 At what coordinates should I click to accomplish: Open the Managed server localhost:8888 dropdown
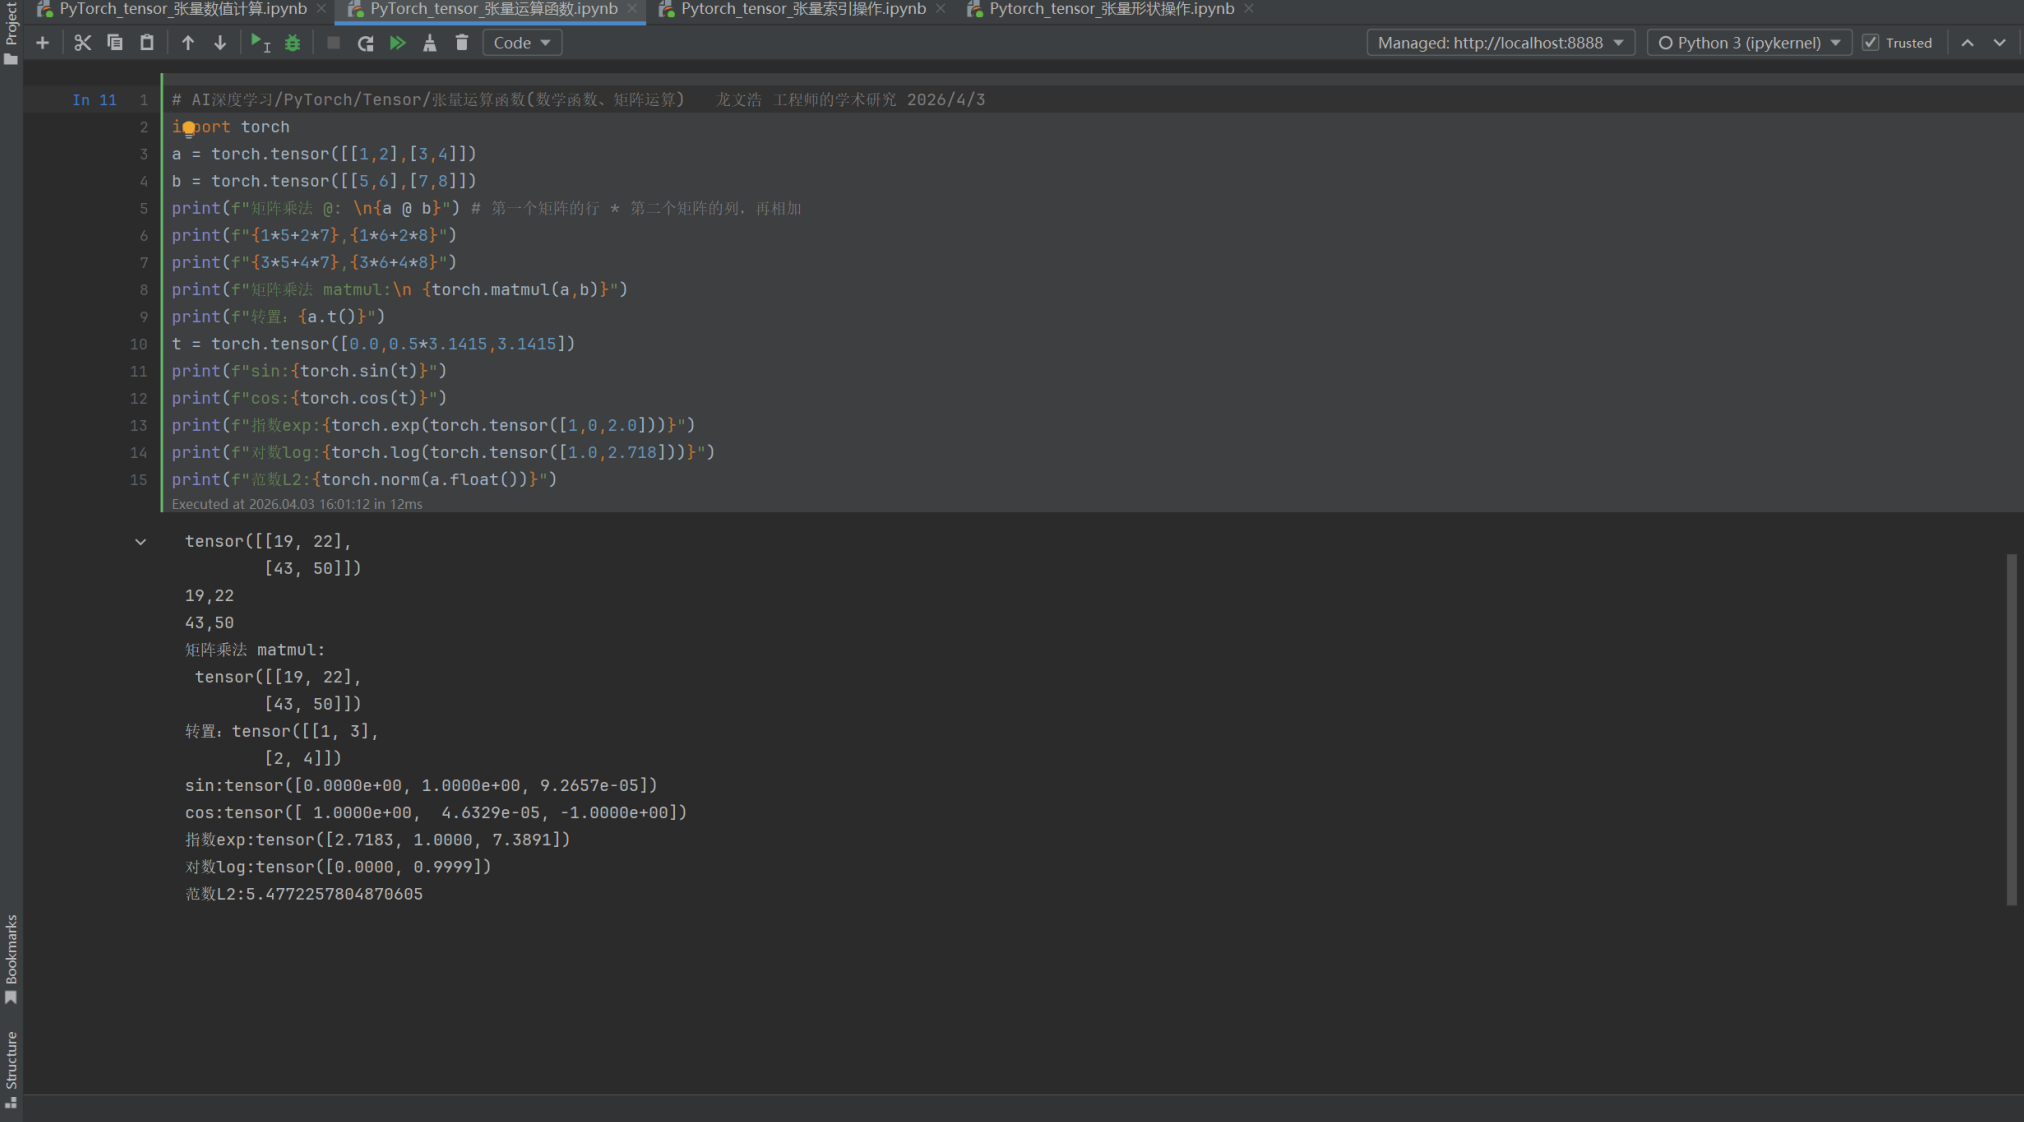[1500, 43]
